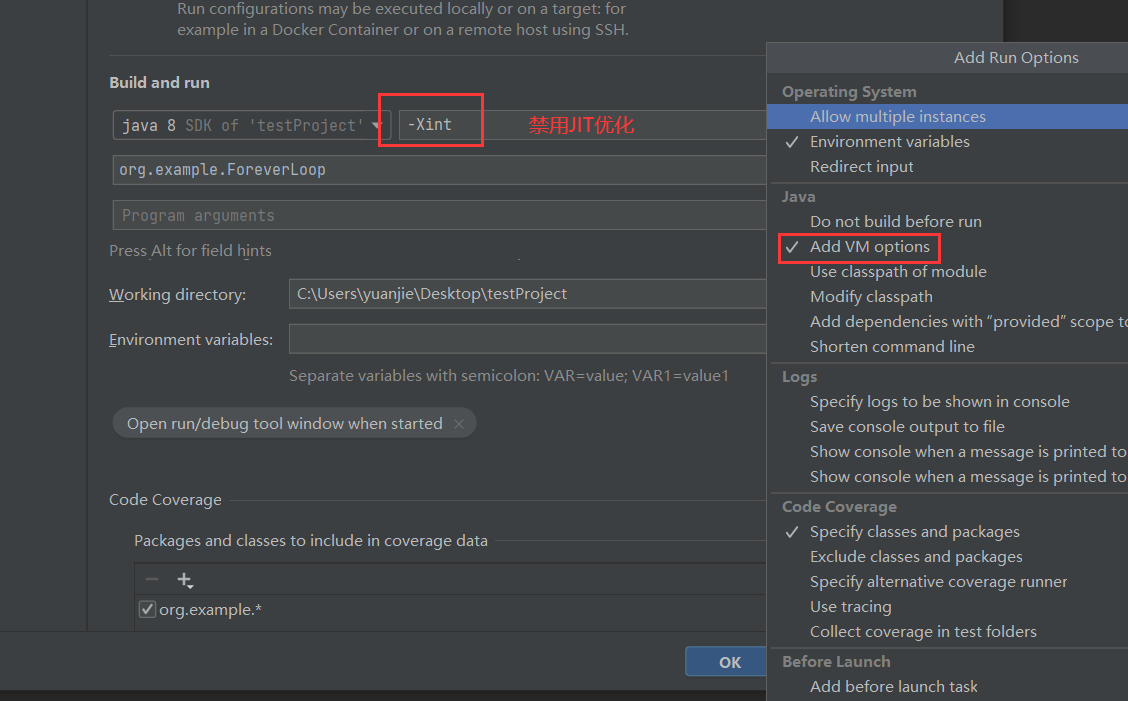Image resolution: width=1128 pixels, height=701 pixels.
Task: Toggle Specify classes and packages option
Action: (x=947, y=532)
